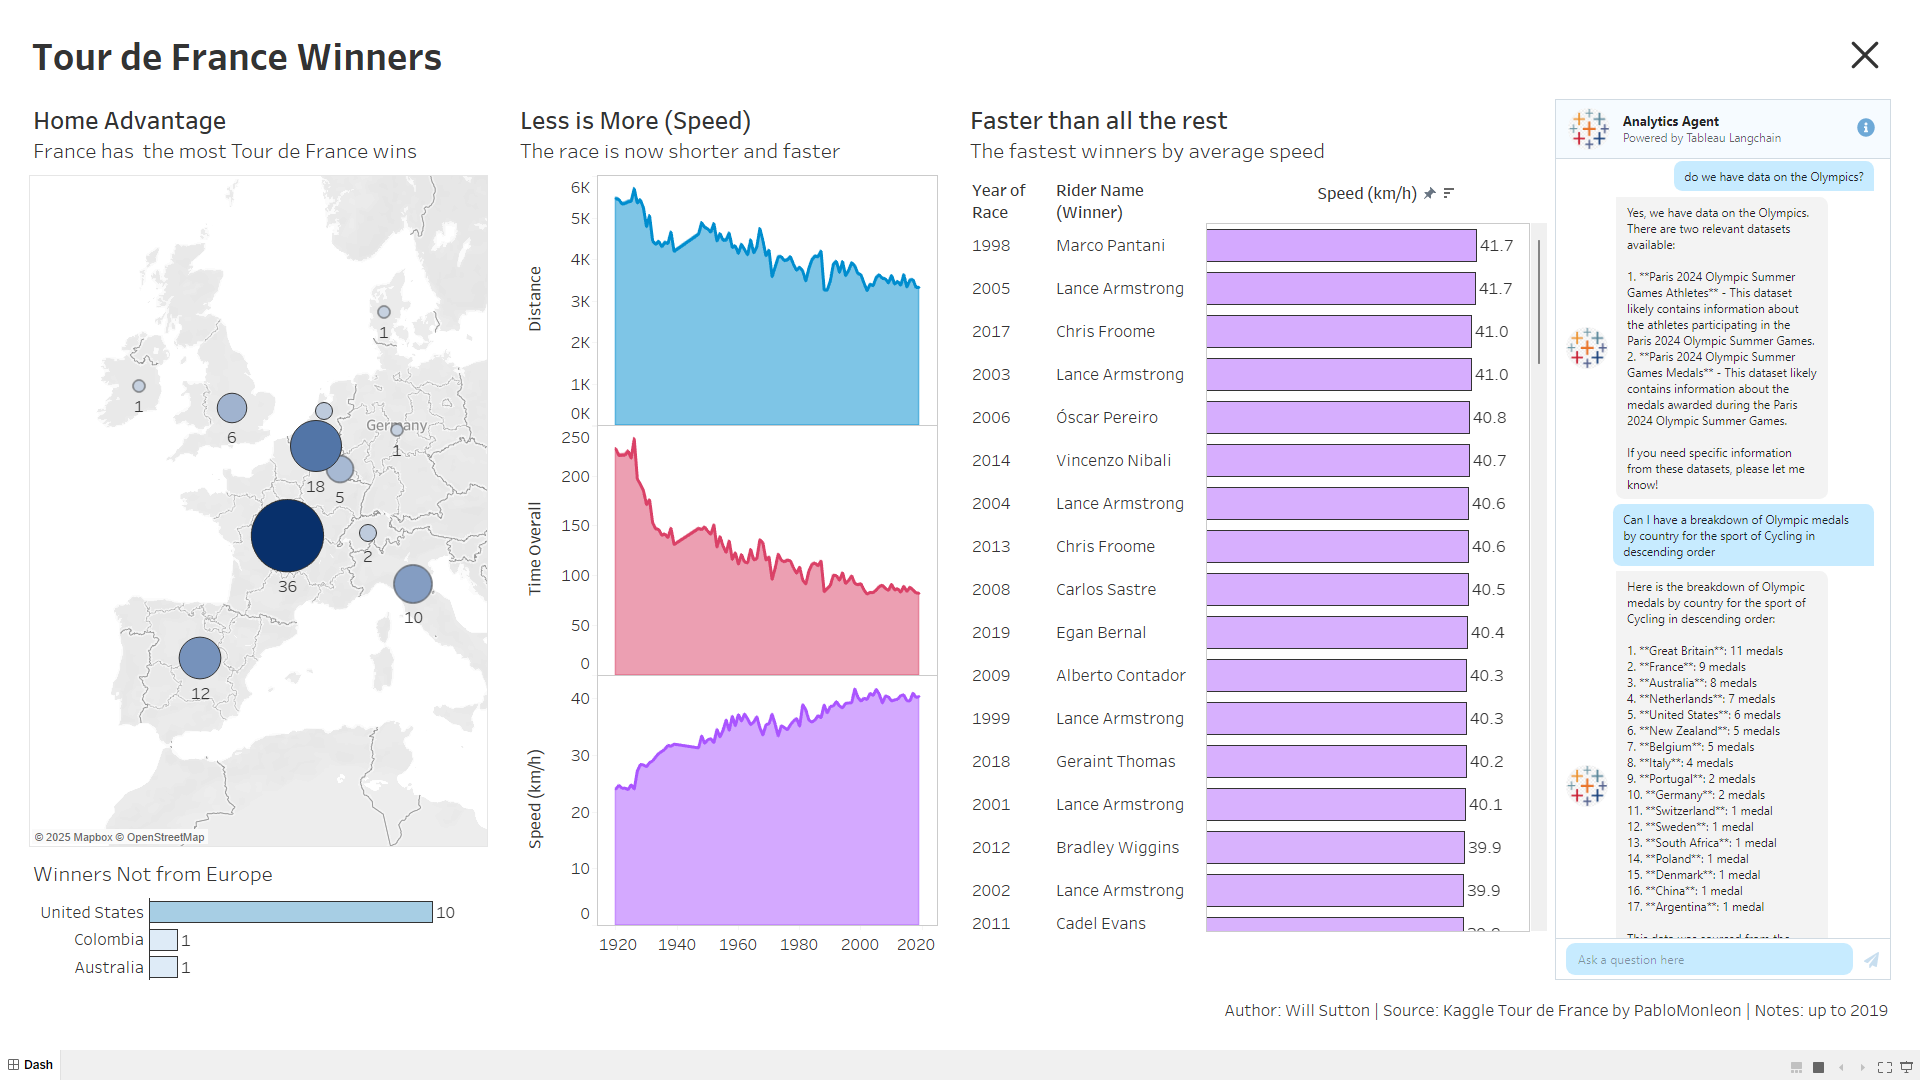Click the pin icon beside Speed (km/h)
The height and width of the screenshot is (1080, 1920).
pos(1430,193)
